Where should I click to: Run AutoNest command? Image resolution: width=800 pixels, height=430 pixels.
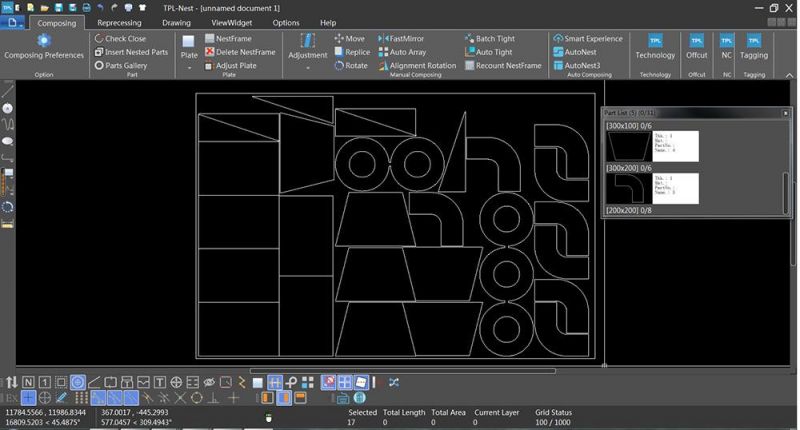575,52
